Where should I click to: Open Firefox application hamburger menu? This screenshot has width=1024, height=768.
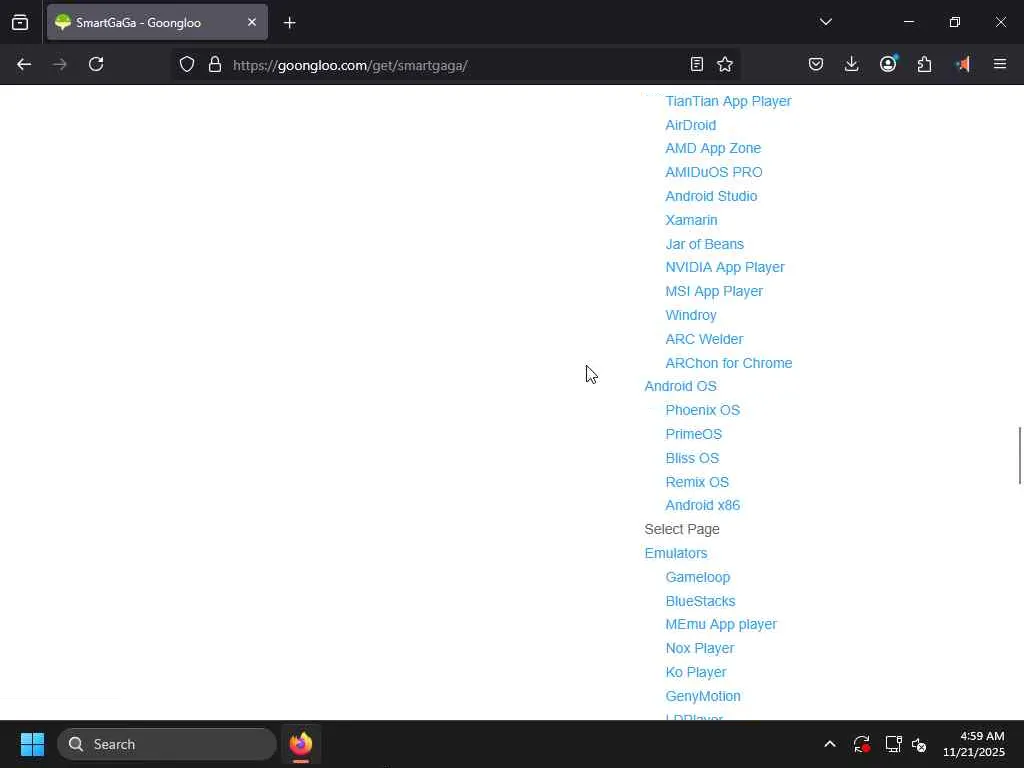pyautogui.click(x=1000, y=64)
